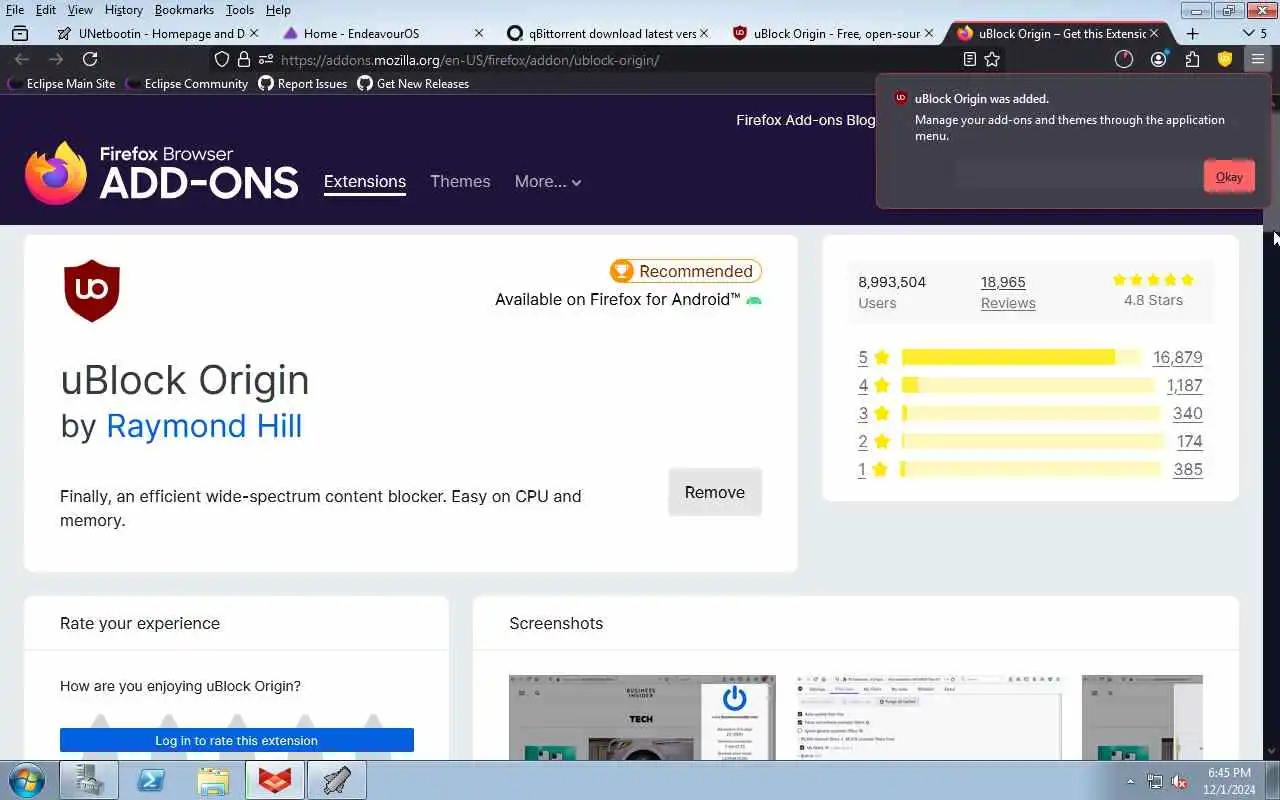Open Get New Releases bookmark
Image resolution: width=1280 pixels, height=800 pixels.
(413, 84)
